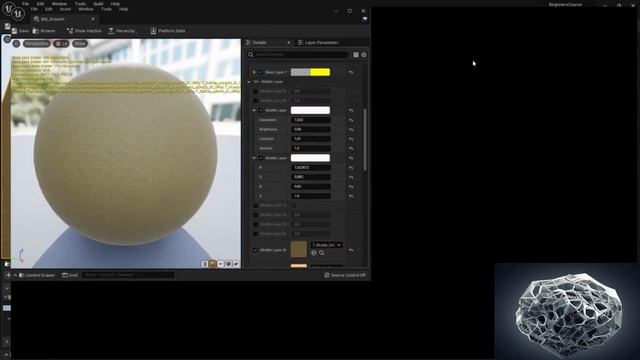Expand the Base Layer 1 row arrow
This screenshot has height=360, width=640.
[x=254, y=72]
